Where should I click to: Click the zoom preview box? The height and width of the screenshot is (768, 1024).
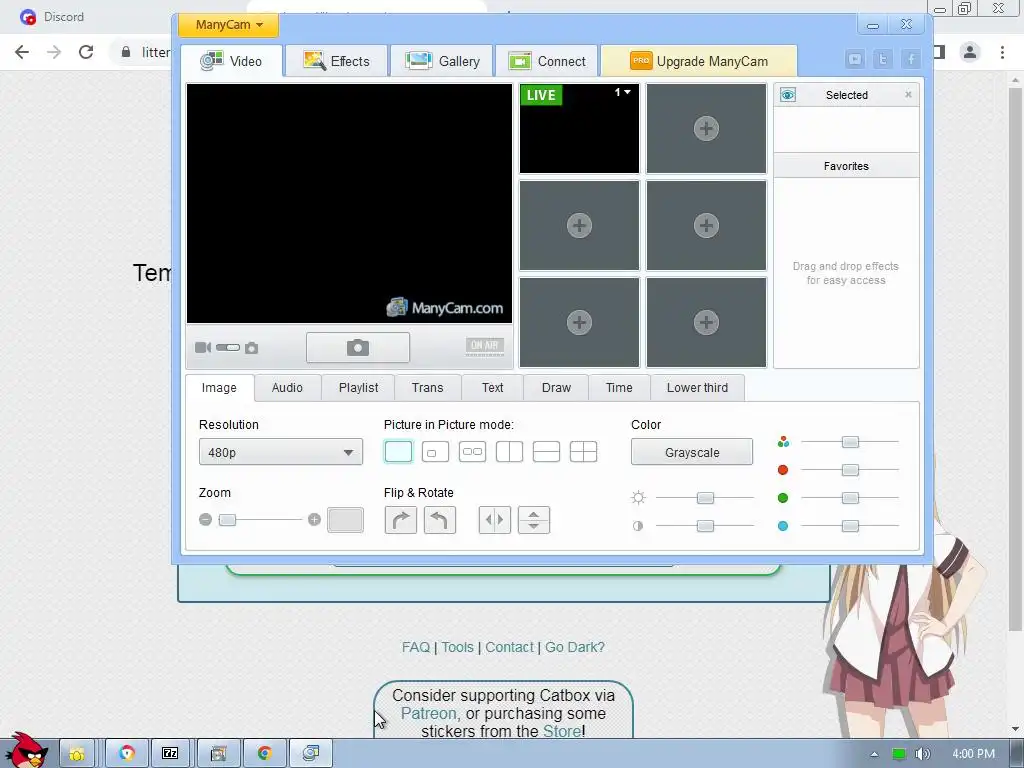tap(345, 520)
